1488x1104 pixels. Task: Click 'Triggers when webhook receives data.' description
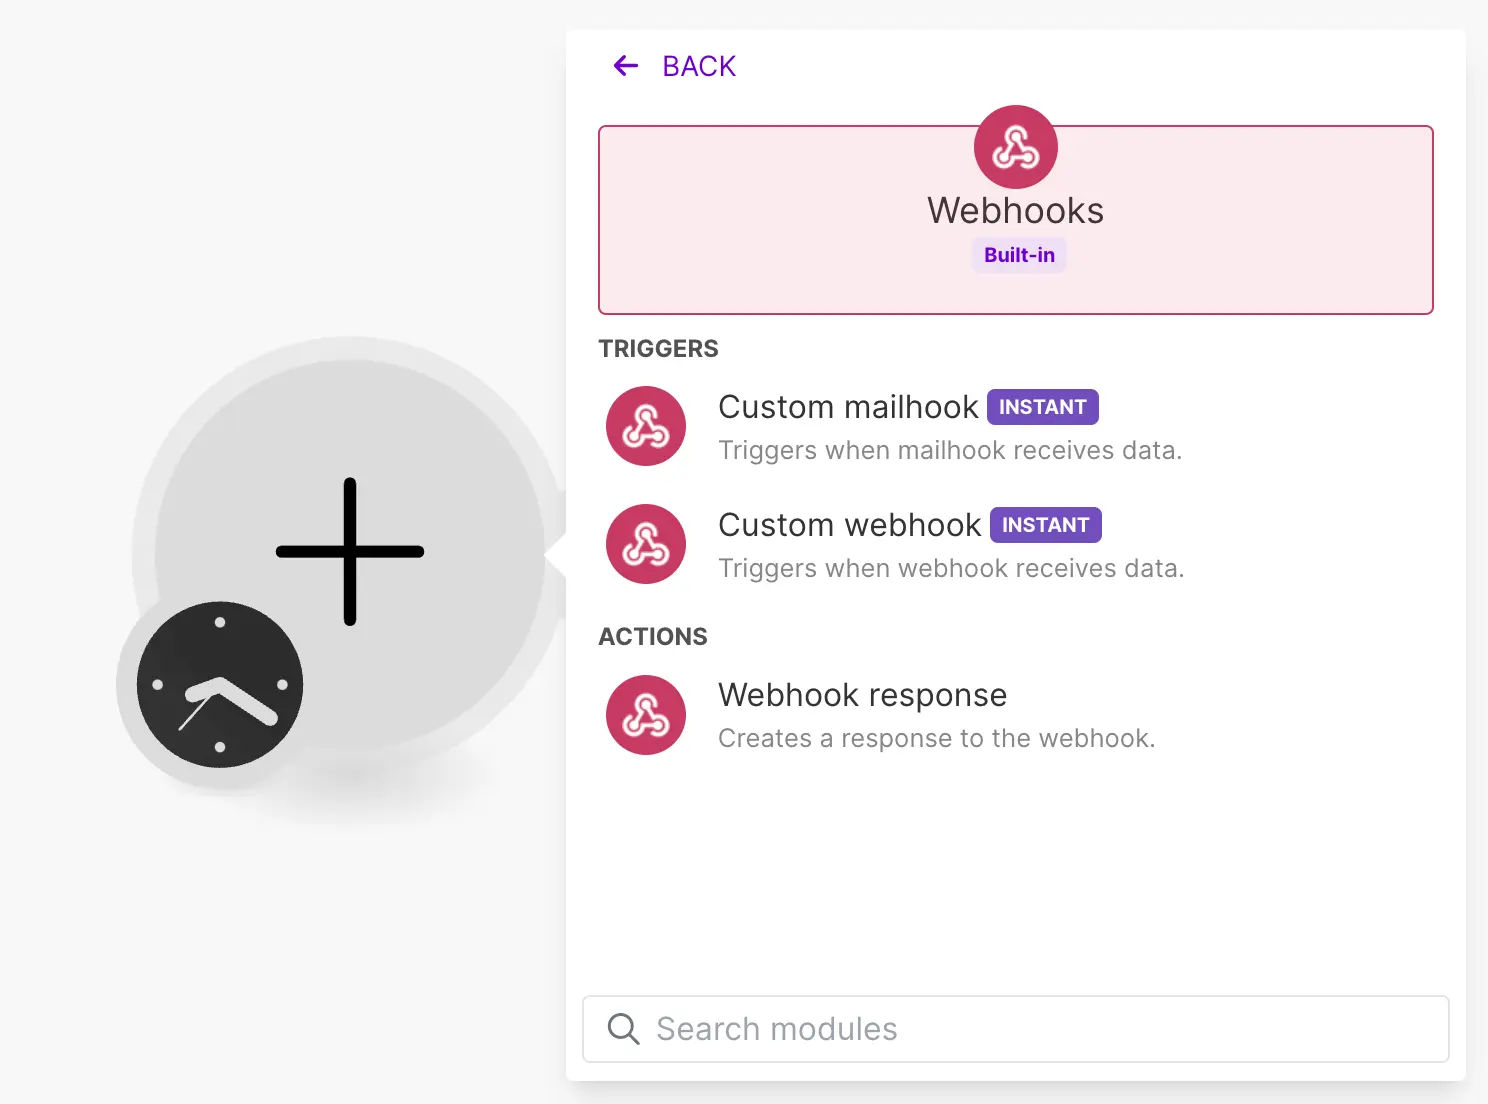pyautogui.click(x=951, y=568)
